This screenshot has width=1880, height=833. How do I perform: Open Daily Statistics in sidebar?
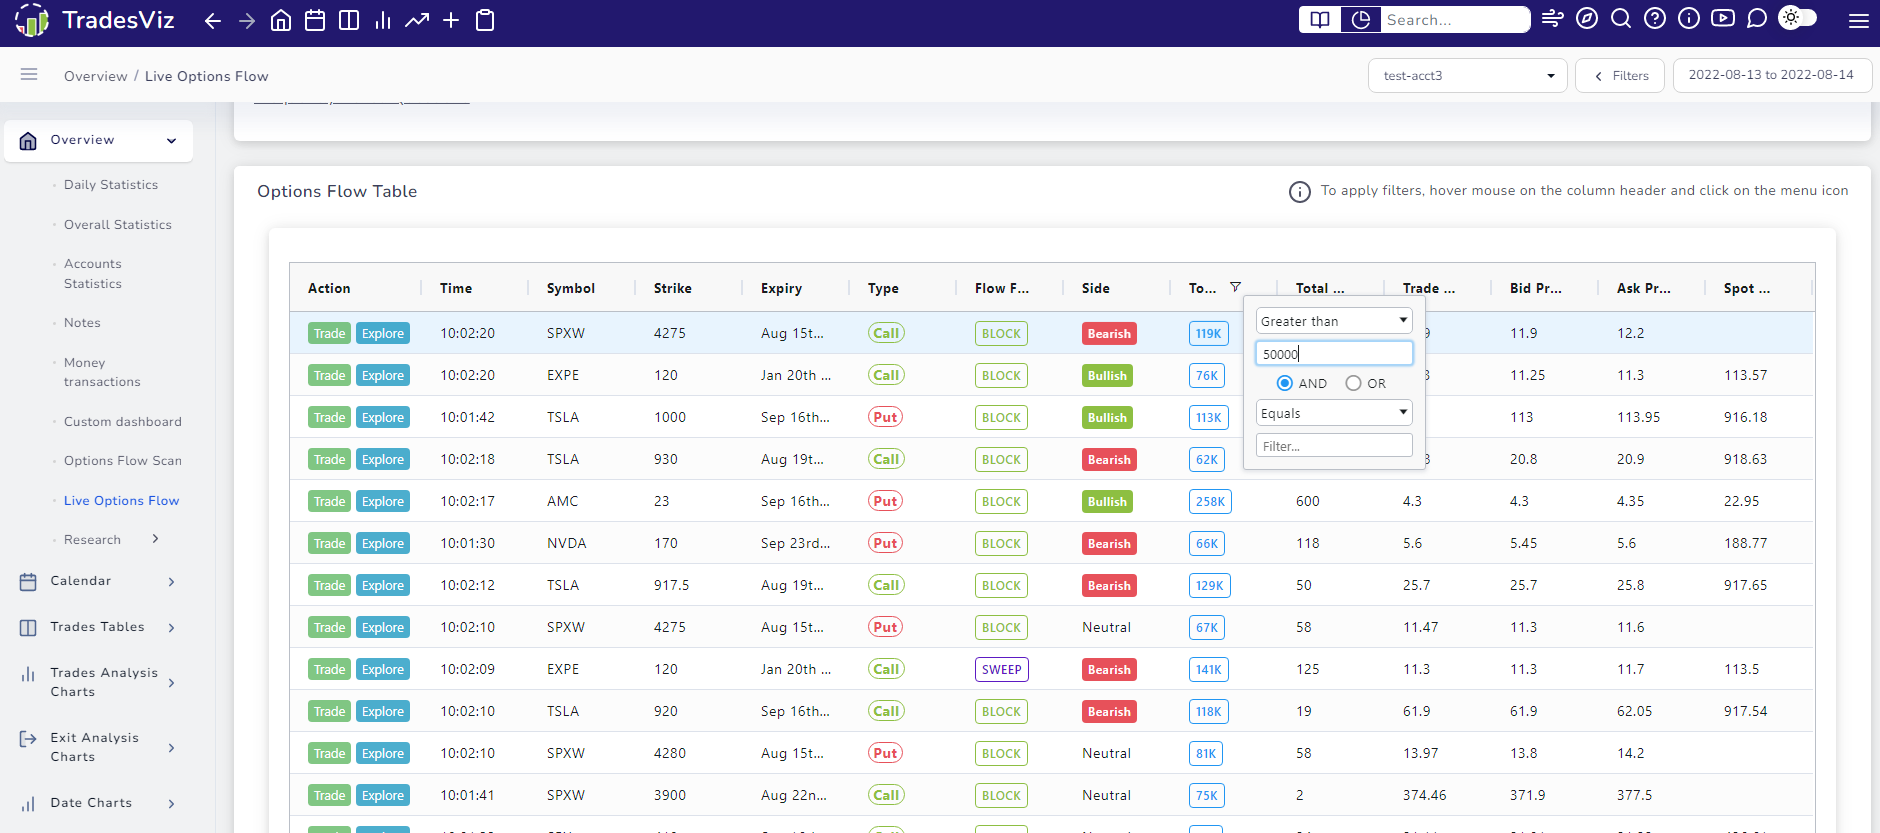(111, 185)
